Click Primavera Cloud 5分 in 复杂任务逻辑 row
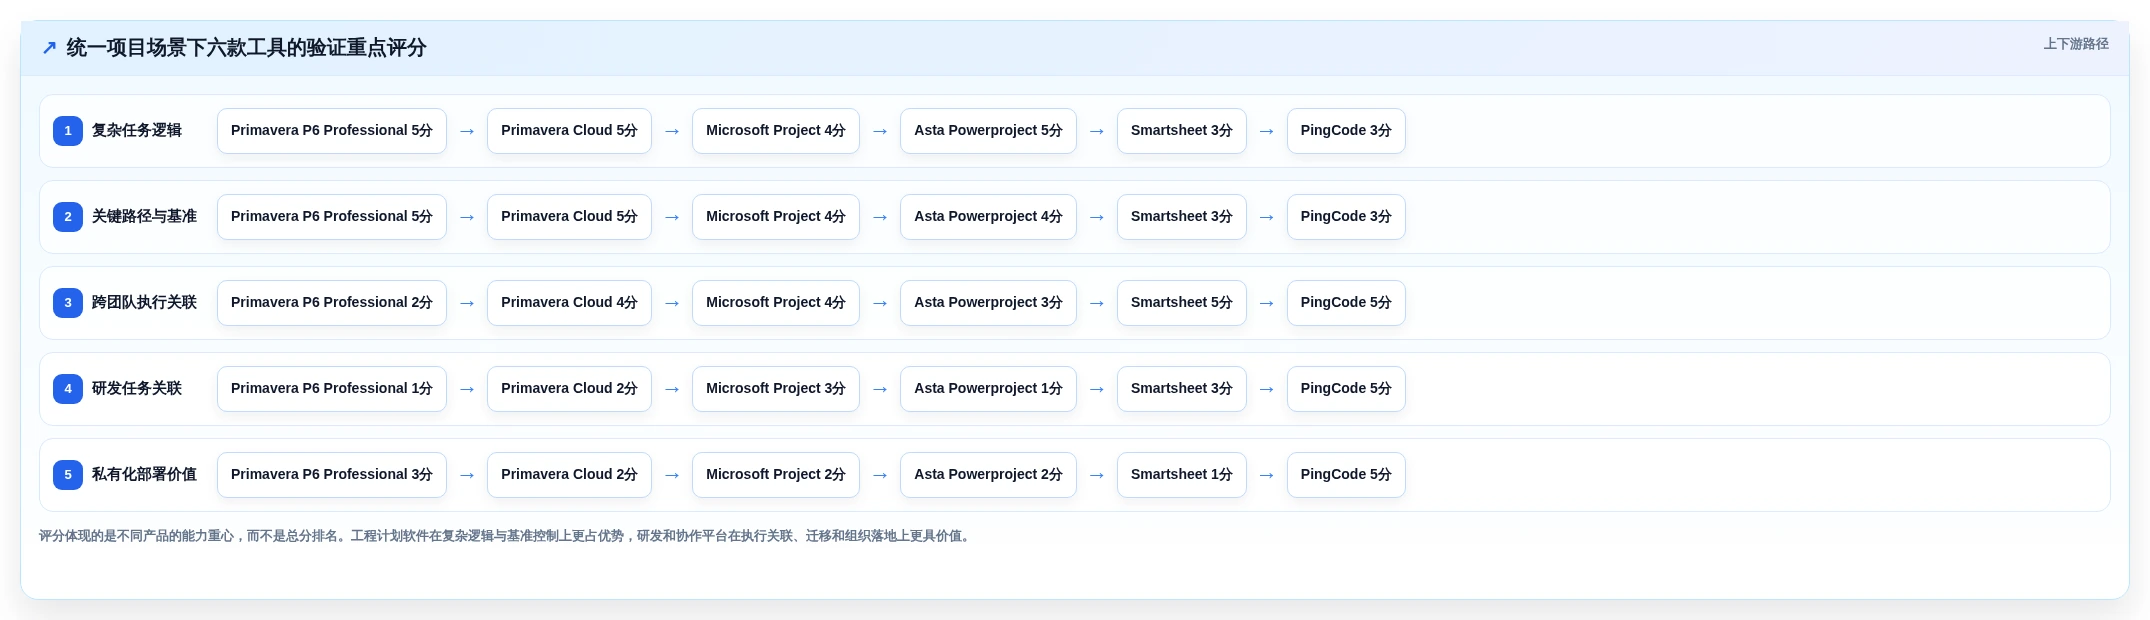The width and height of the screenshot is (2150, 620). pyautogui.click(x=569, y=131)
